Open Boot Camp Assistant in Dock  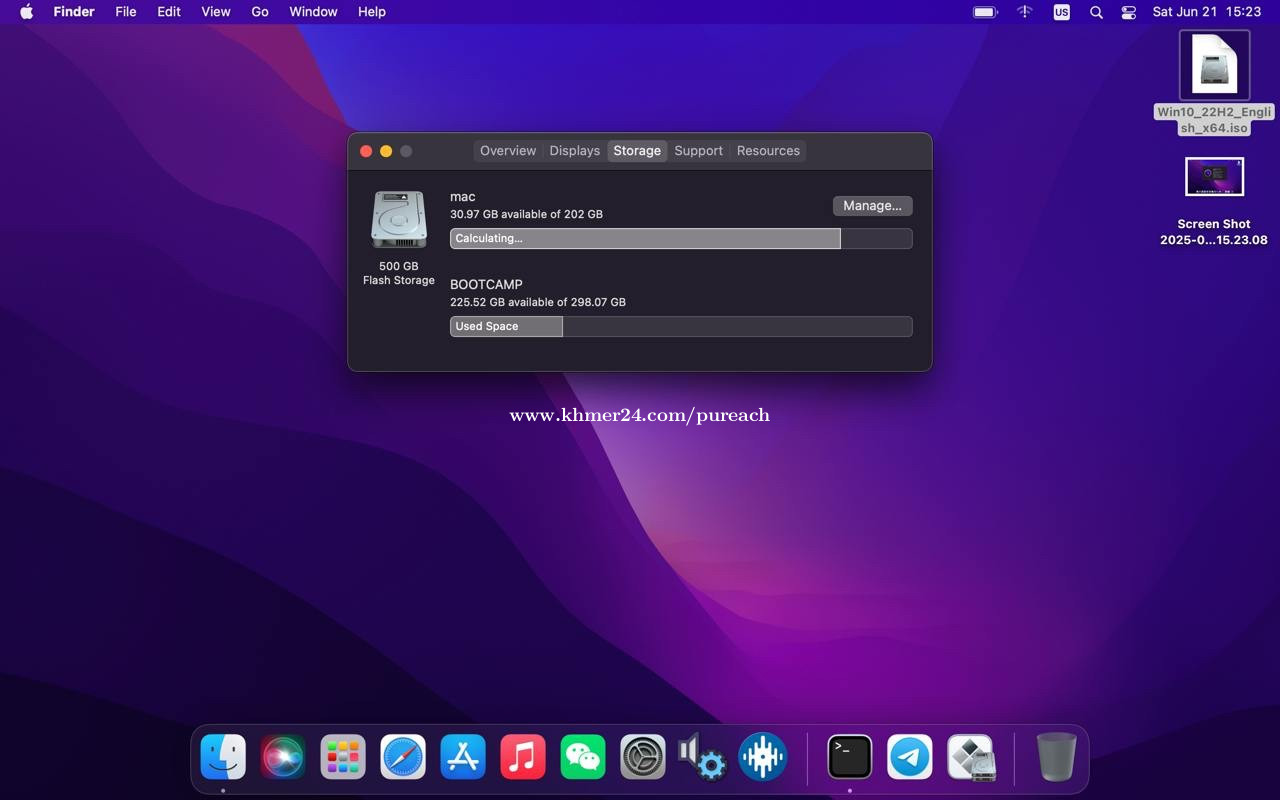click(970, 757)
